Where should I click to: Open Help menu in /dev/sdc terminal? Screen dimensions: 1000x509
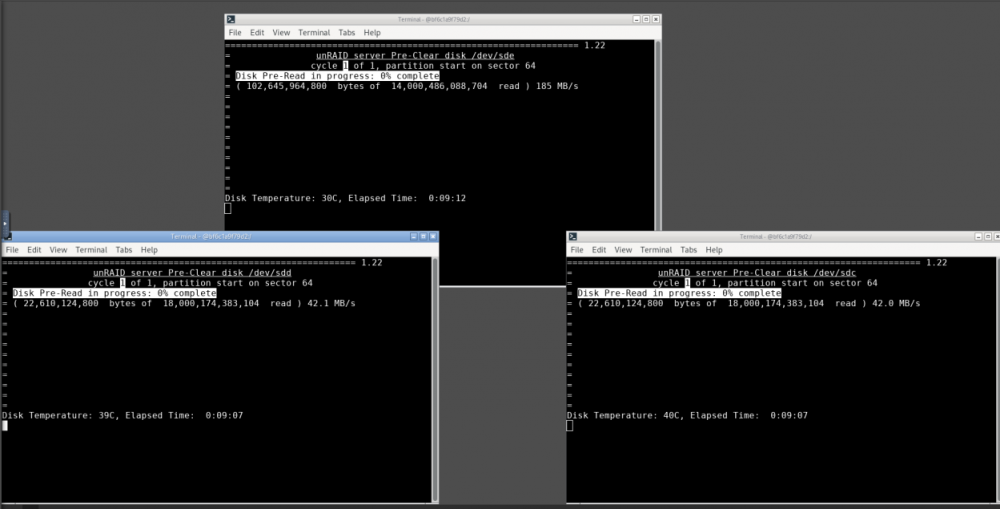[x=714, y=250]
